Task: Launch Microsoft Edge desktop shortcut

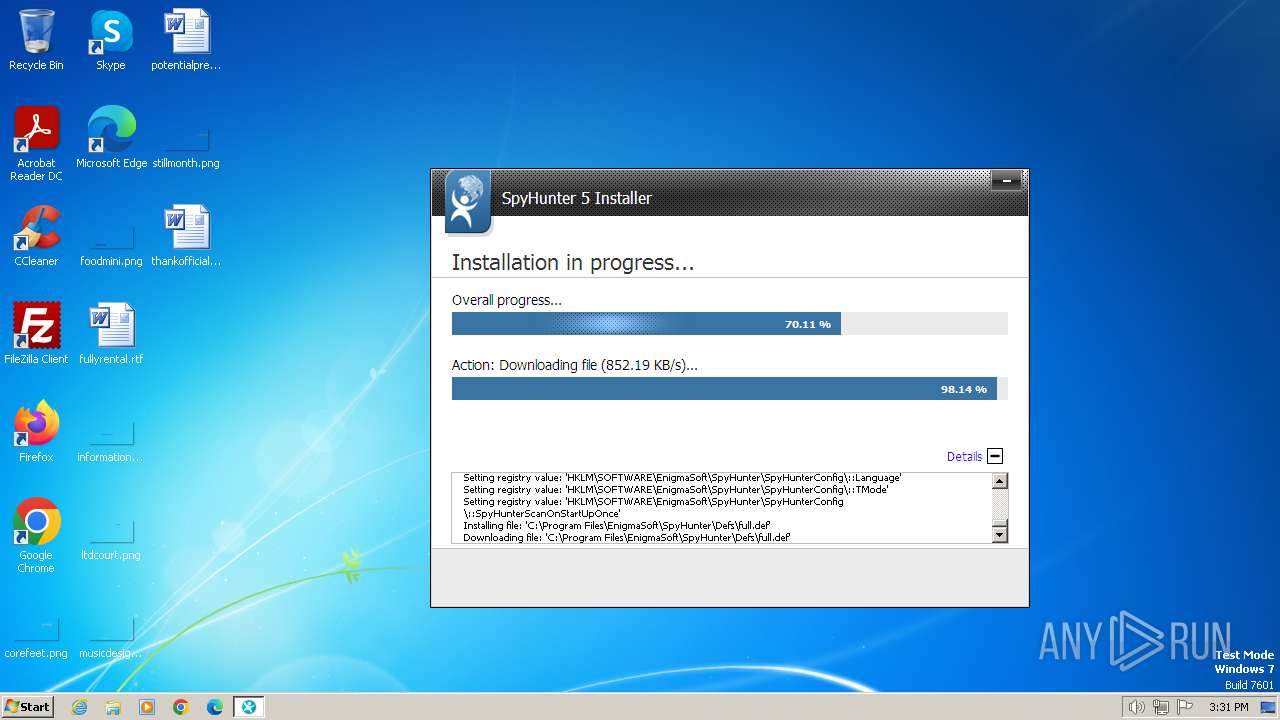Action: 111,138
